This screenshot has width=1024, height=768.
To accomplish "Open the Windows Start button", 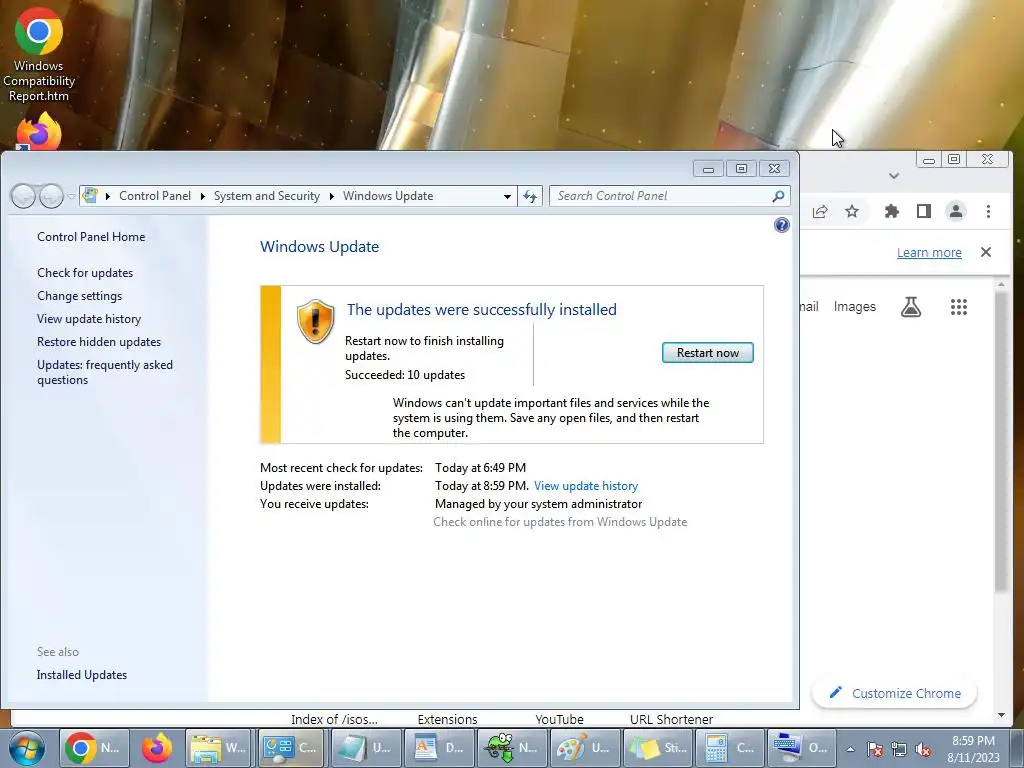I will point(27,748).
